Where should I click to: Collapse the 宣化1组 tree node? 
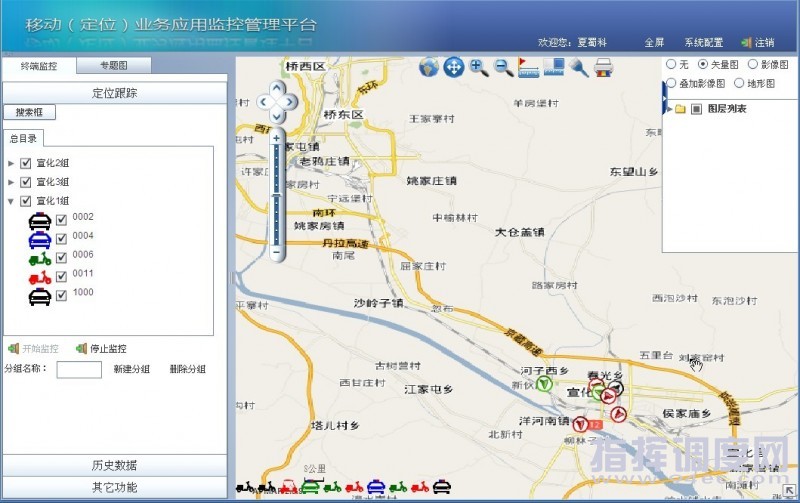(x=11, y=201)
